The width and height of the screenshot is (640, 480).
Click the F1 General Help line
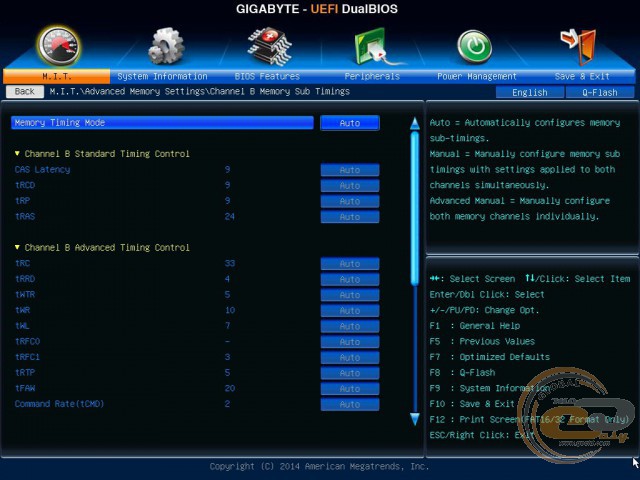(475, 326)
